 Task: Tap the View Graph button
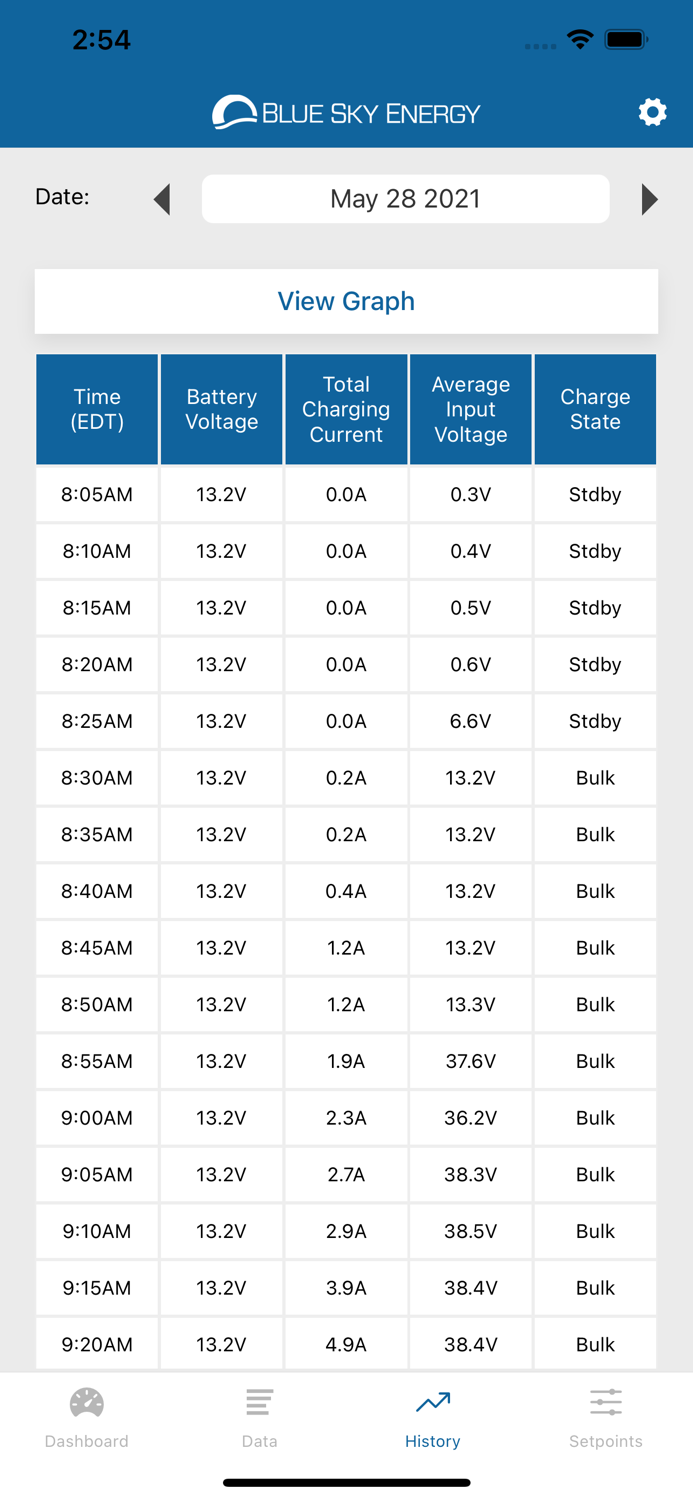point(346,301)
